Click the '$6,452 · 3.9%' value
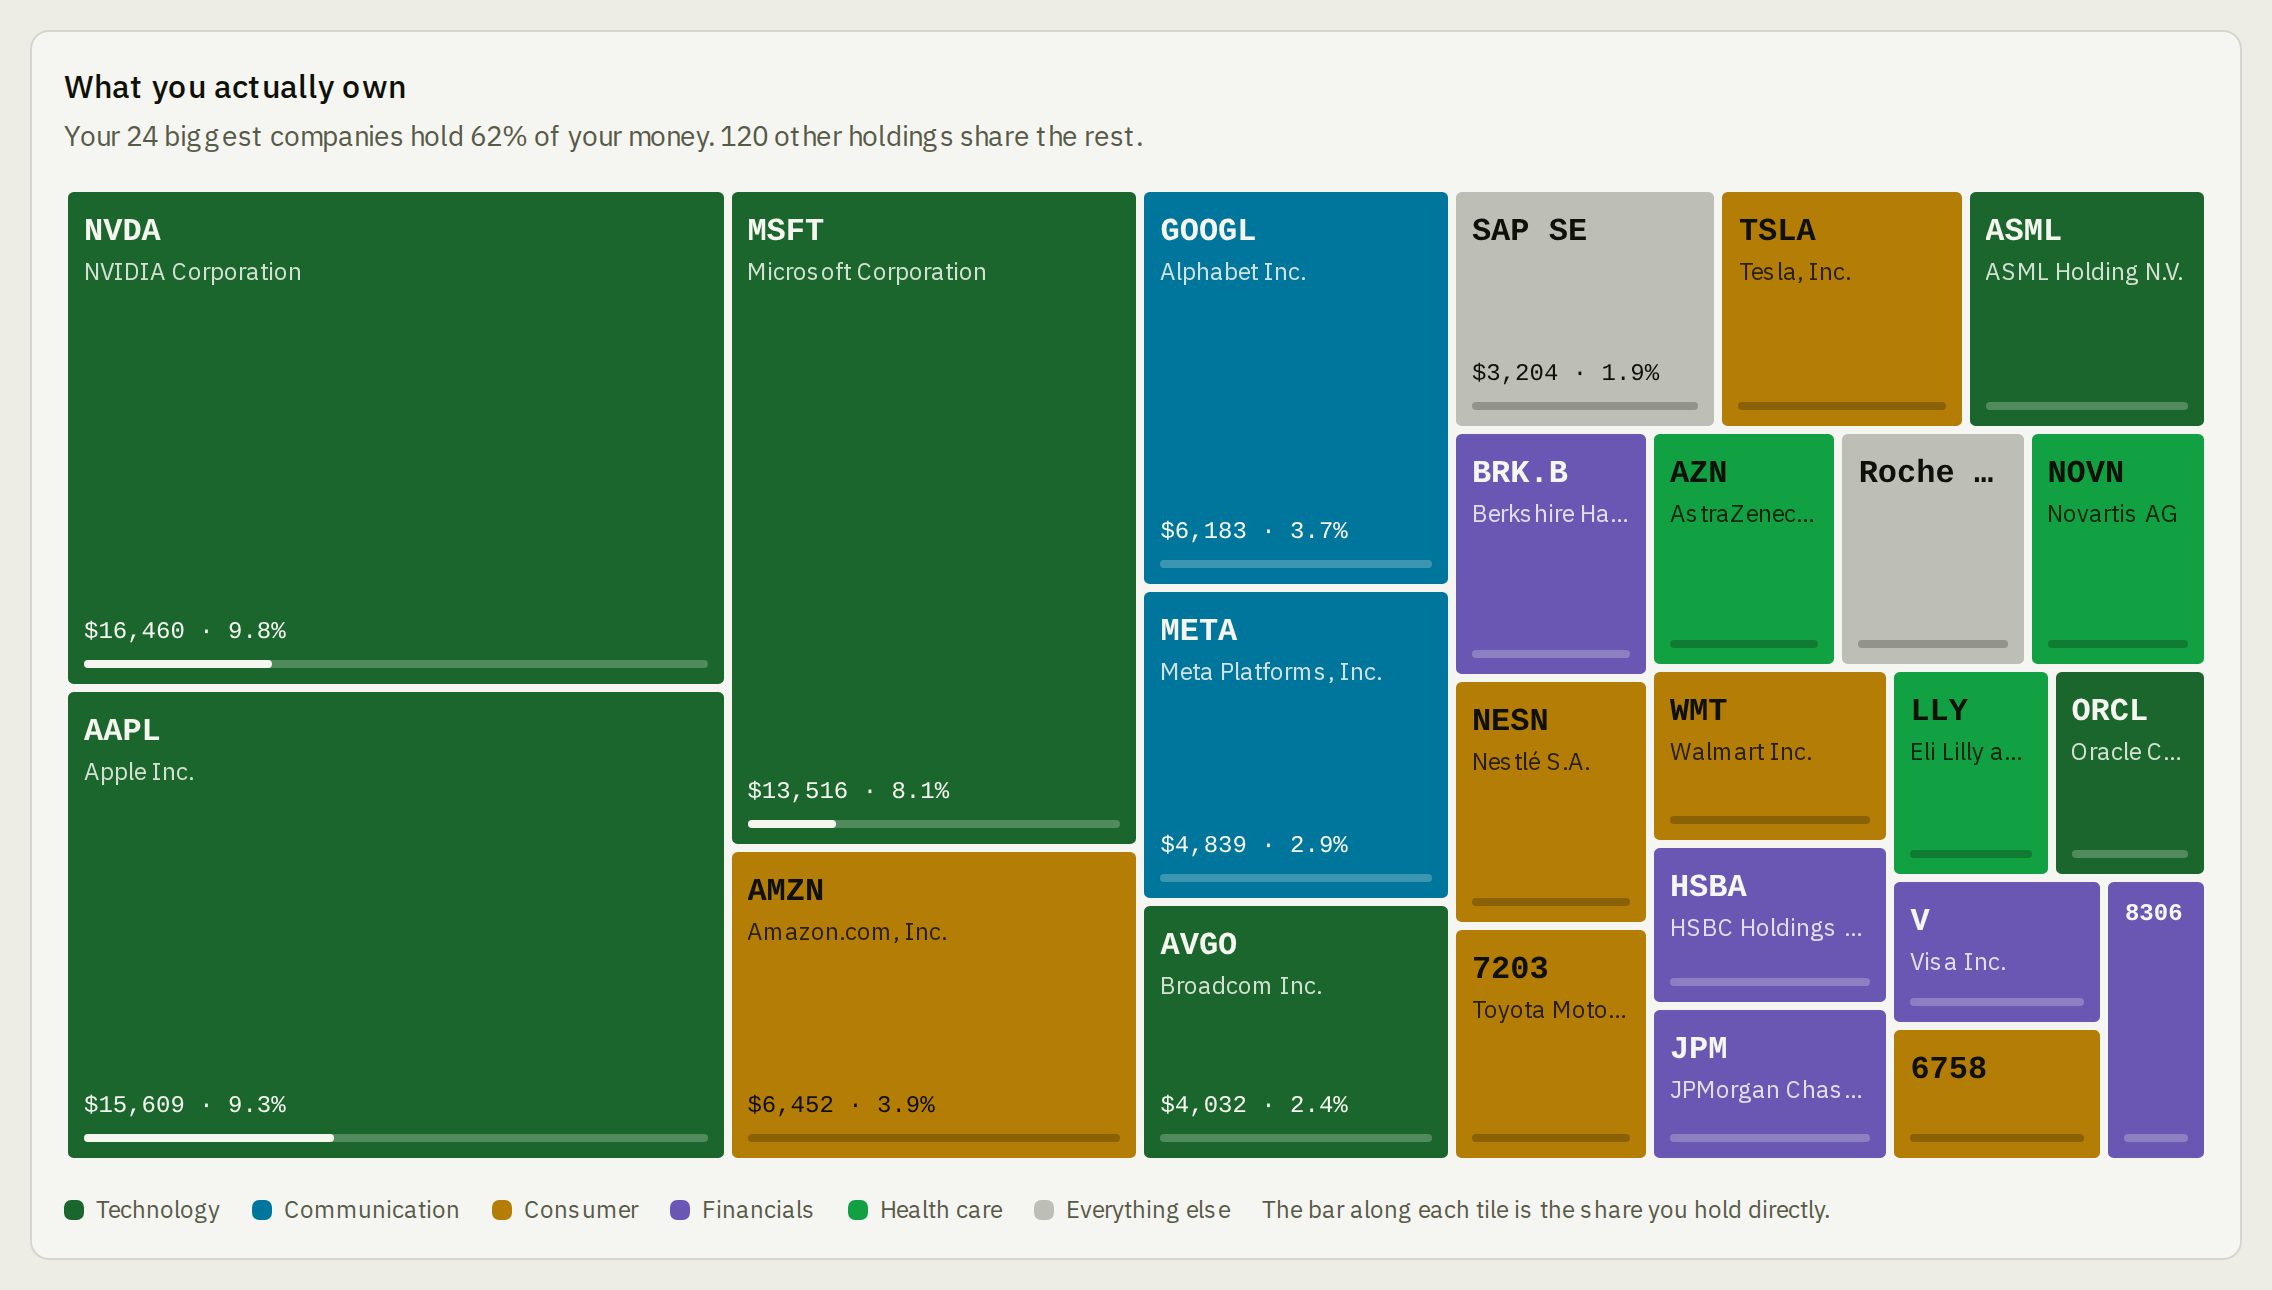 [x=841, y=1105]
